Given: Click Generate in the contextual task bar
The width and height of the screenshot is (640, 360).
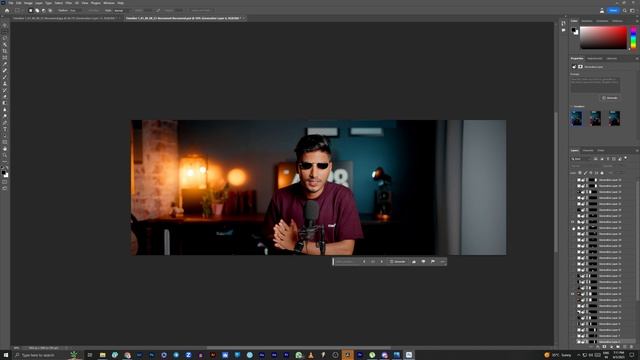Looking at the screenshot, I should tap(397, 262).
